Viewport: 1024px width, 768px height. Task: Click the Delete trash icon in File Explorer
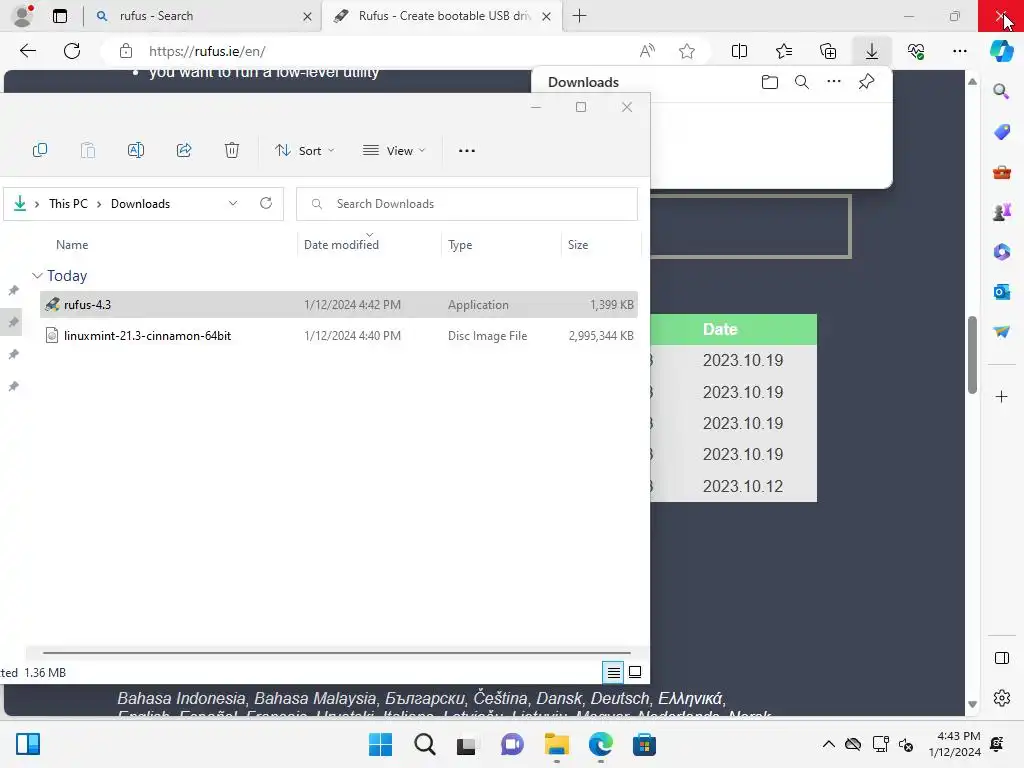click(x=232, y=150)
